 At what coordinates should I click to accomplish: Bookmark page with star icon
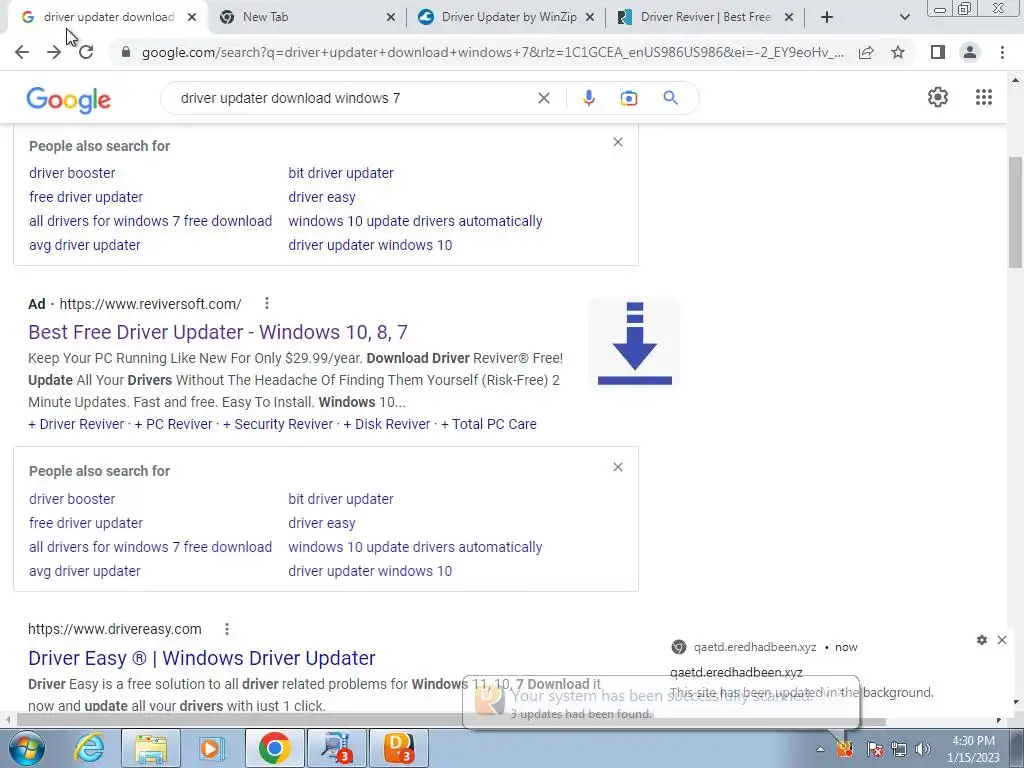(898, 52)
